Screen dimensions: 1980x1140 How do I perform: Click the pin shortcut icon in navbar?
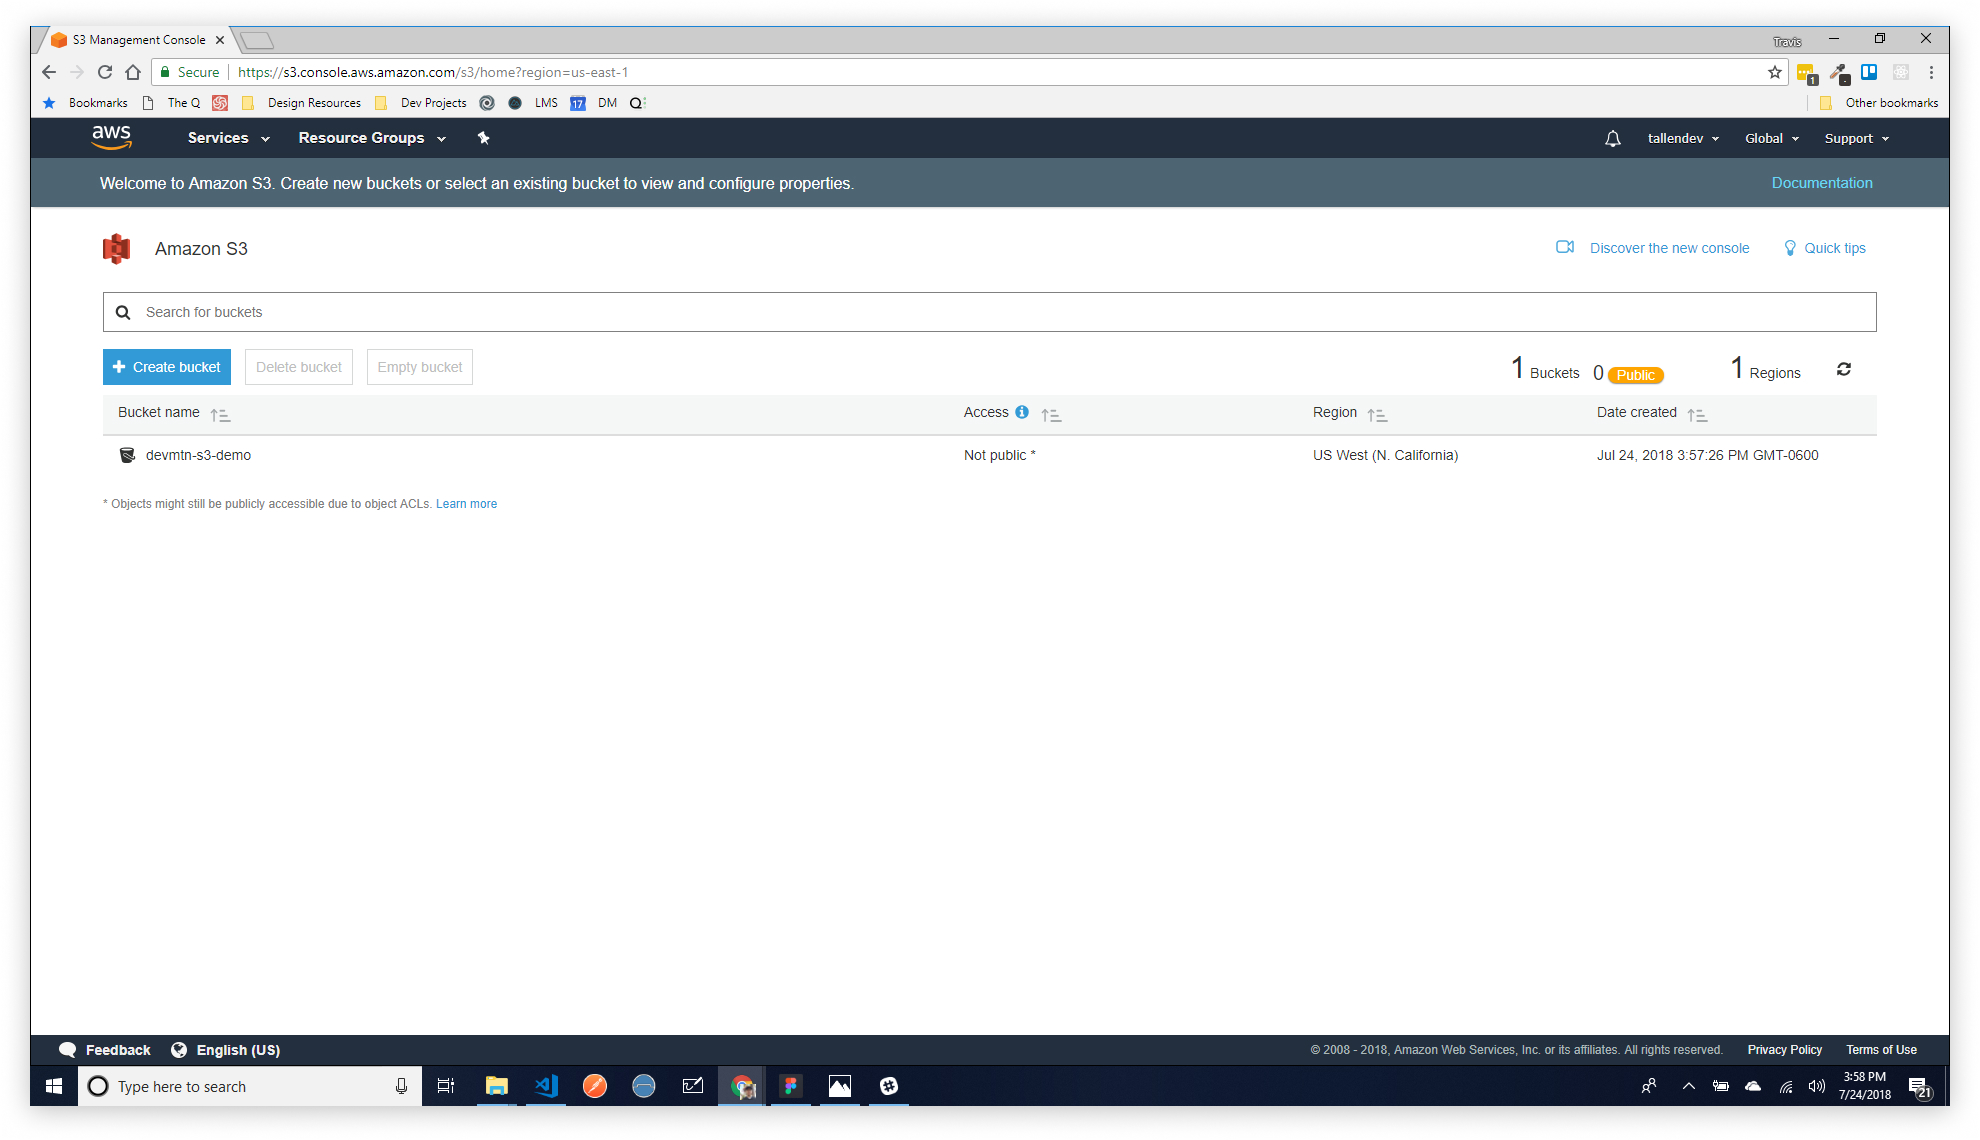[x=484, y=138]
